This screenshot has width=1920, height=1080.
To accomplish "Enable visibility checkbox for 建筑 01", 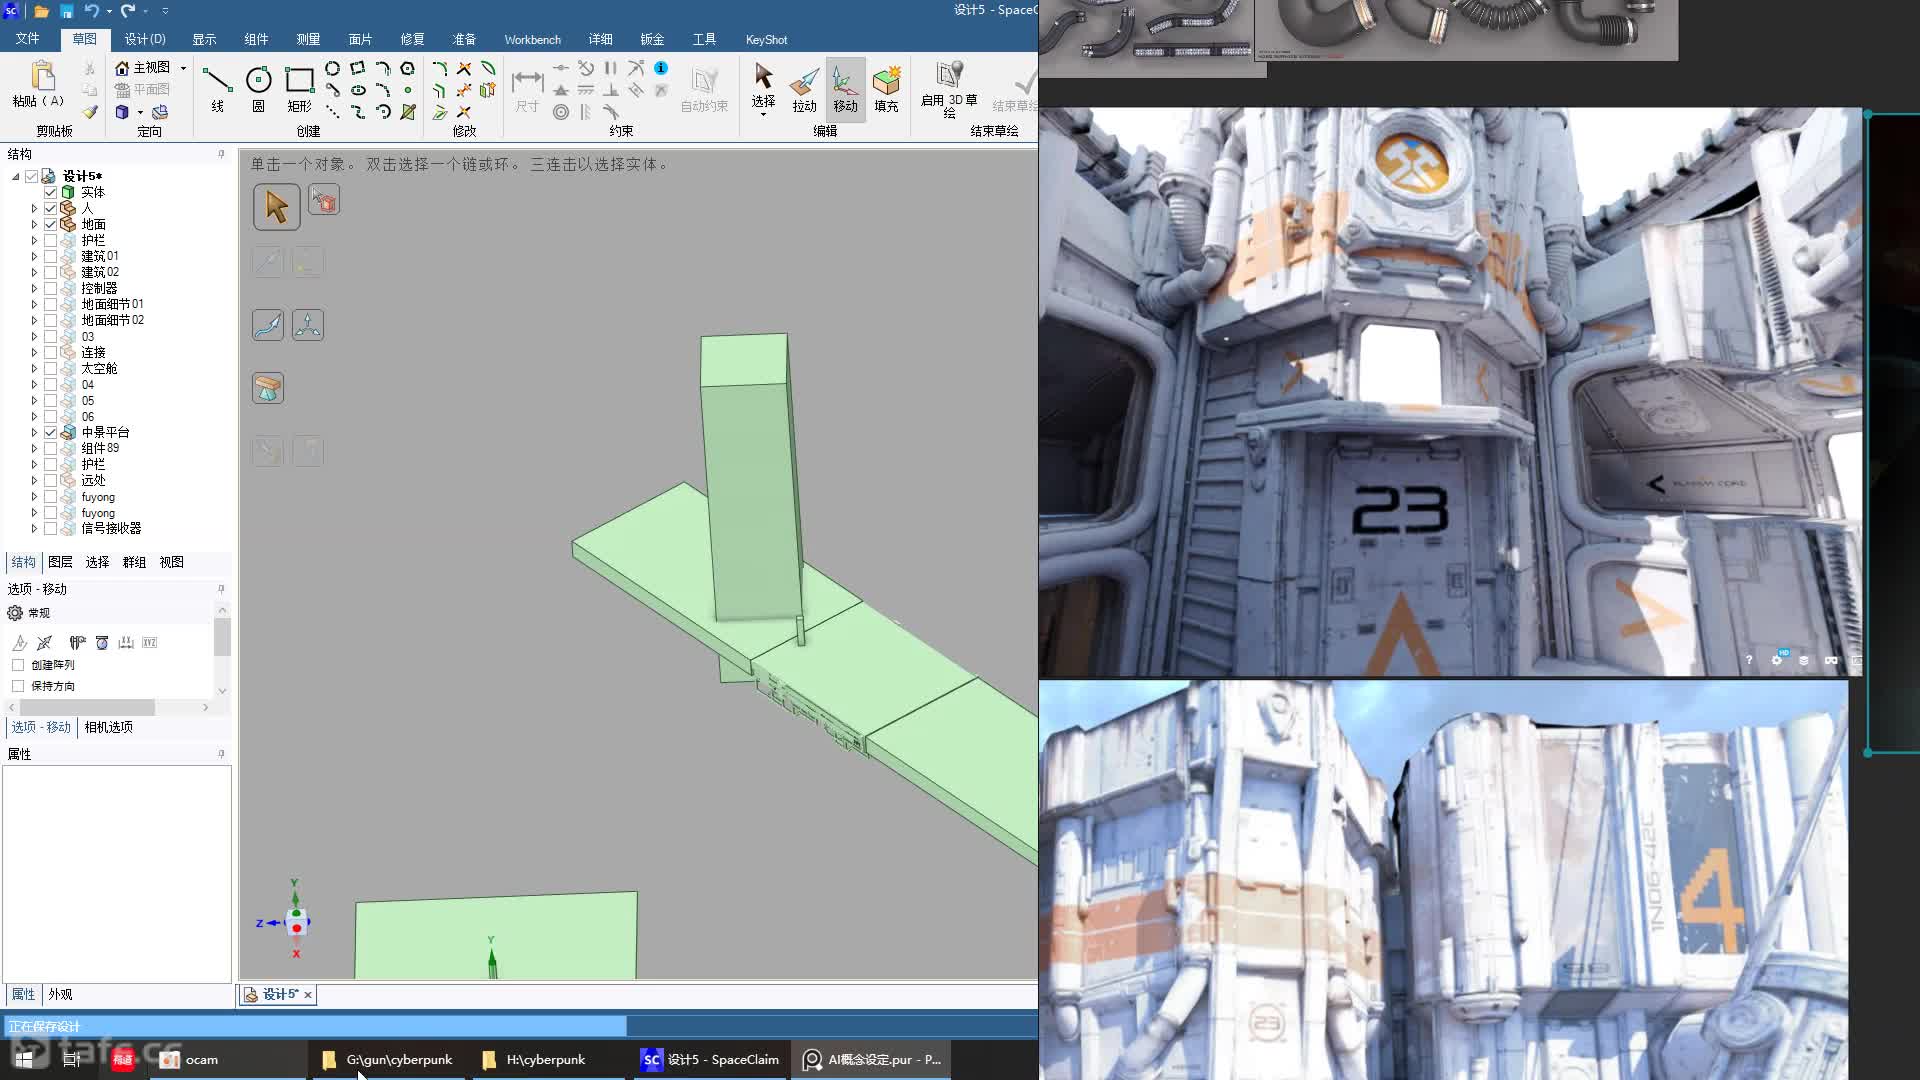I will click(50, 256).
